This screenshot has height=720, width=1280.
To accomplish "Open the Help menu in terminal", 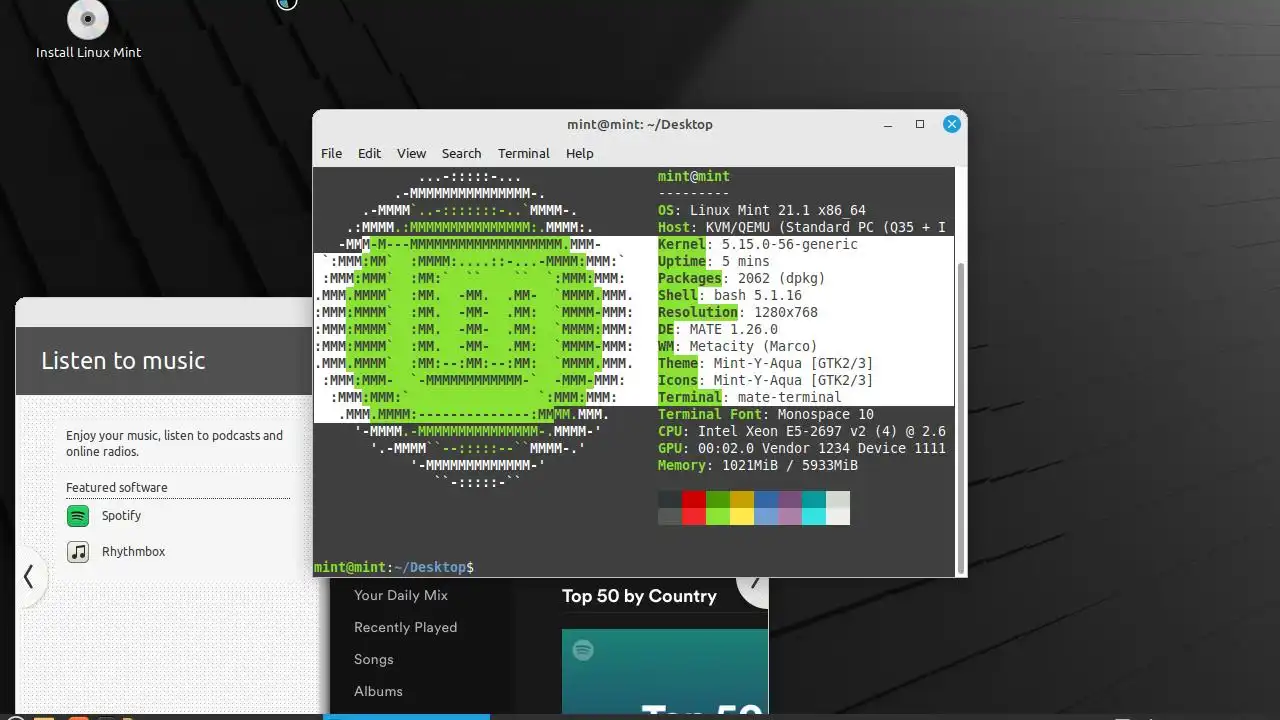I will coord(580,153).
